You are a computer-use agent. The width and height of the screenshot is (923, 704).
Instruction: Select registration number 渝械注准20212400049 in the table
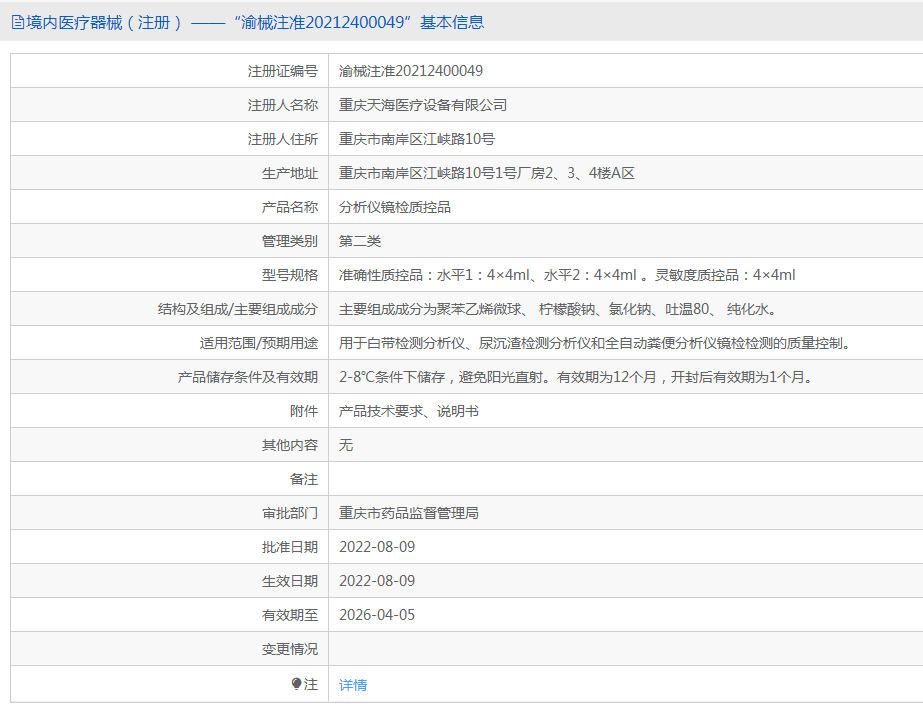click(x=411, y=71)
